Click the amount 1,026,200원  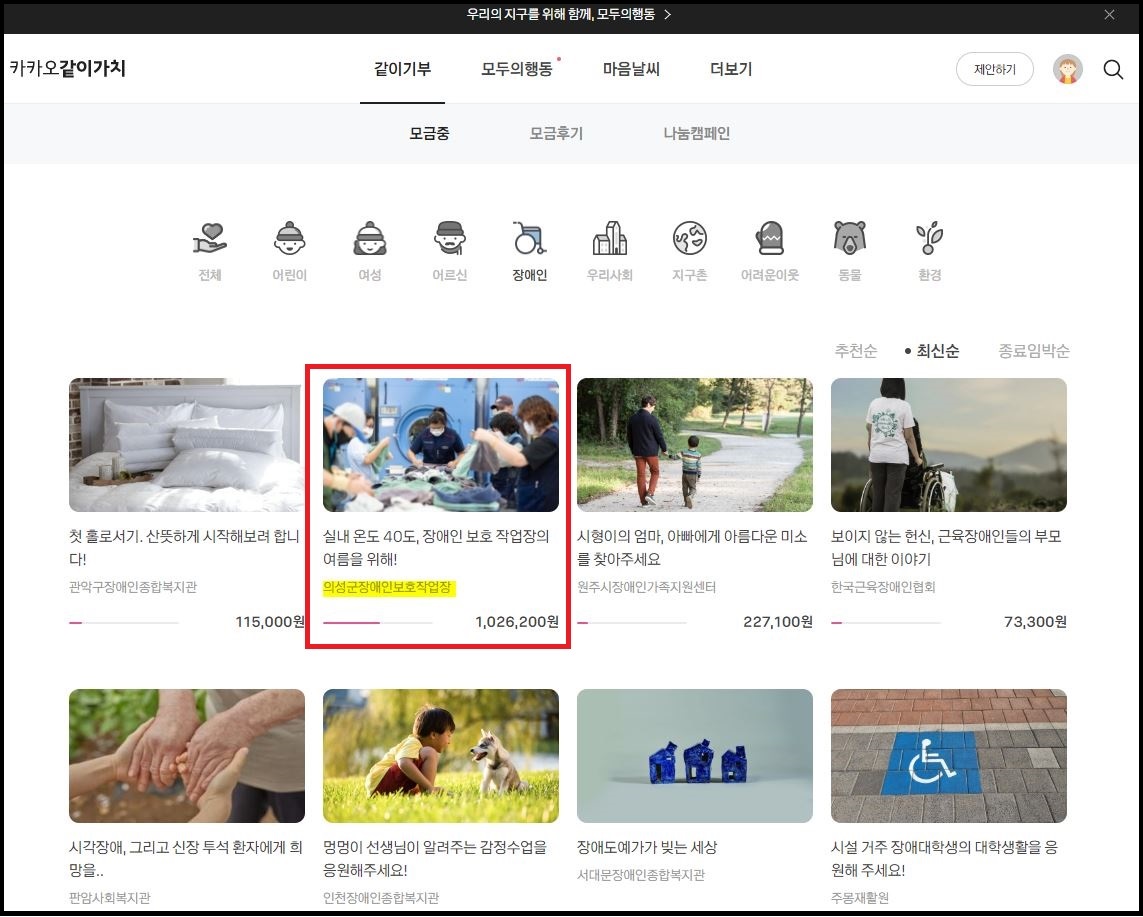point(517,622)
